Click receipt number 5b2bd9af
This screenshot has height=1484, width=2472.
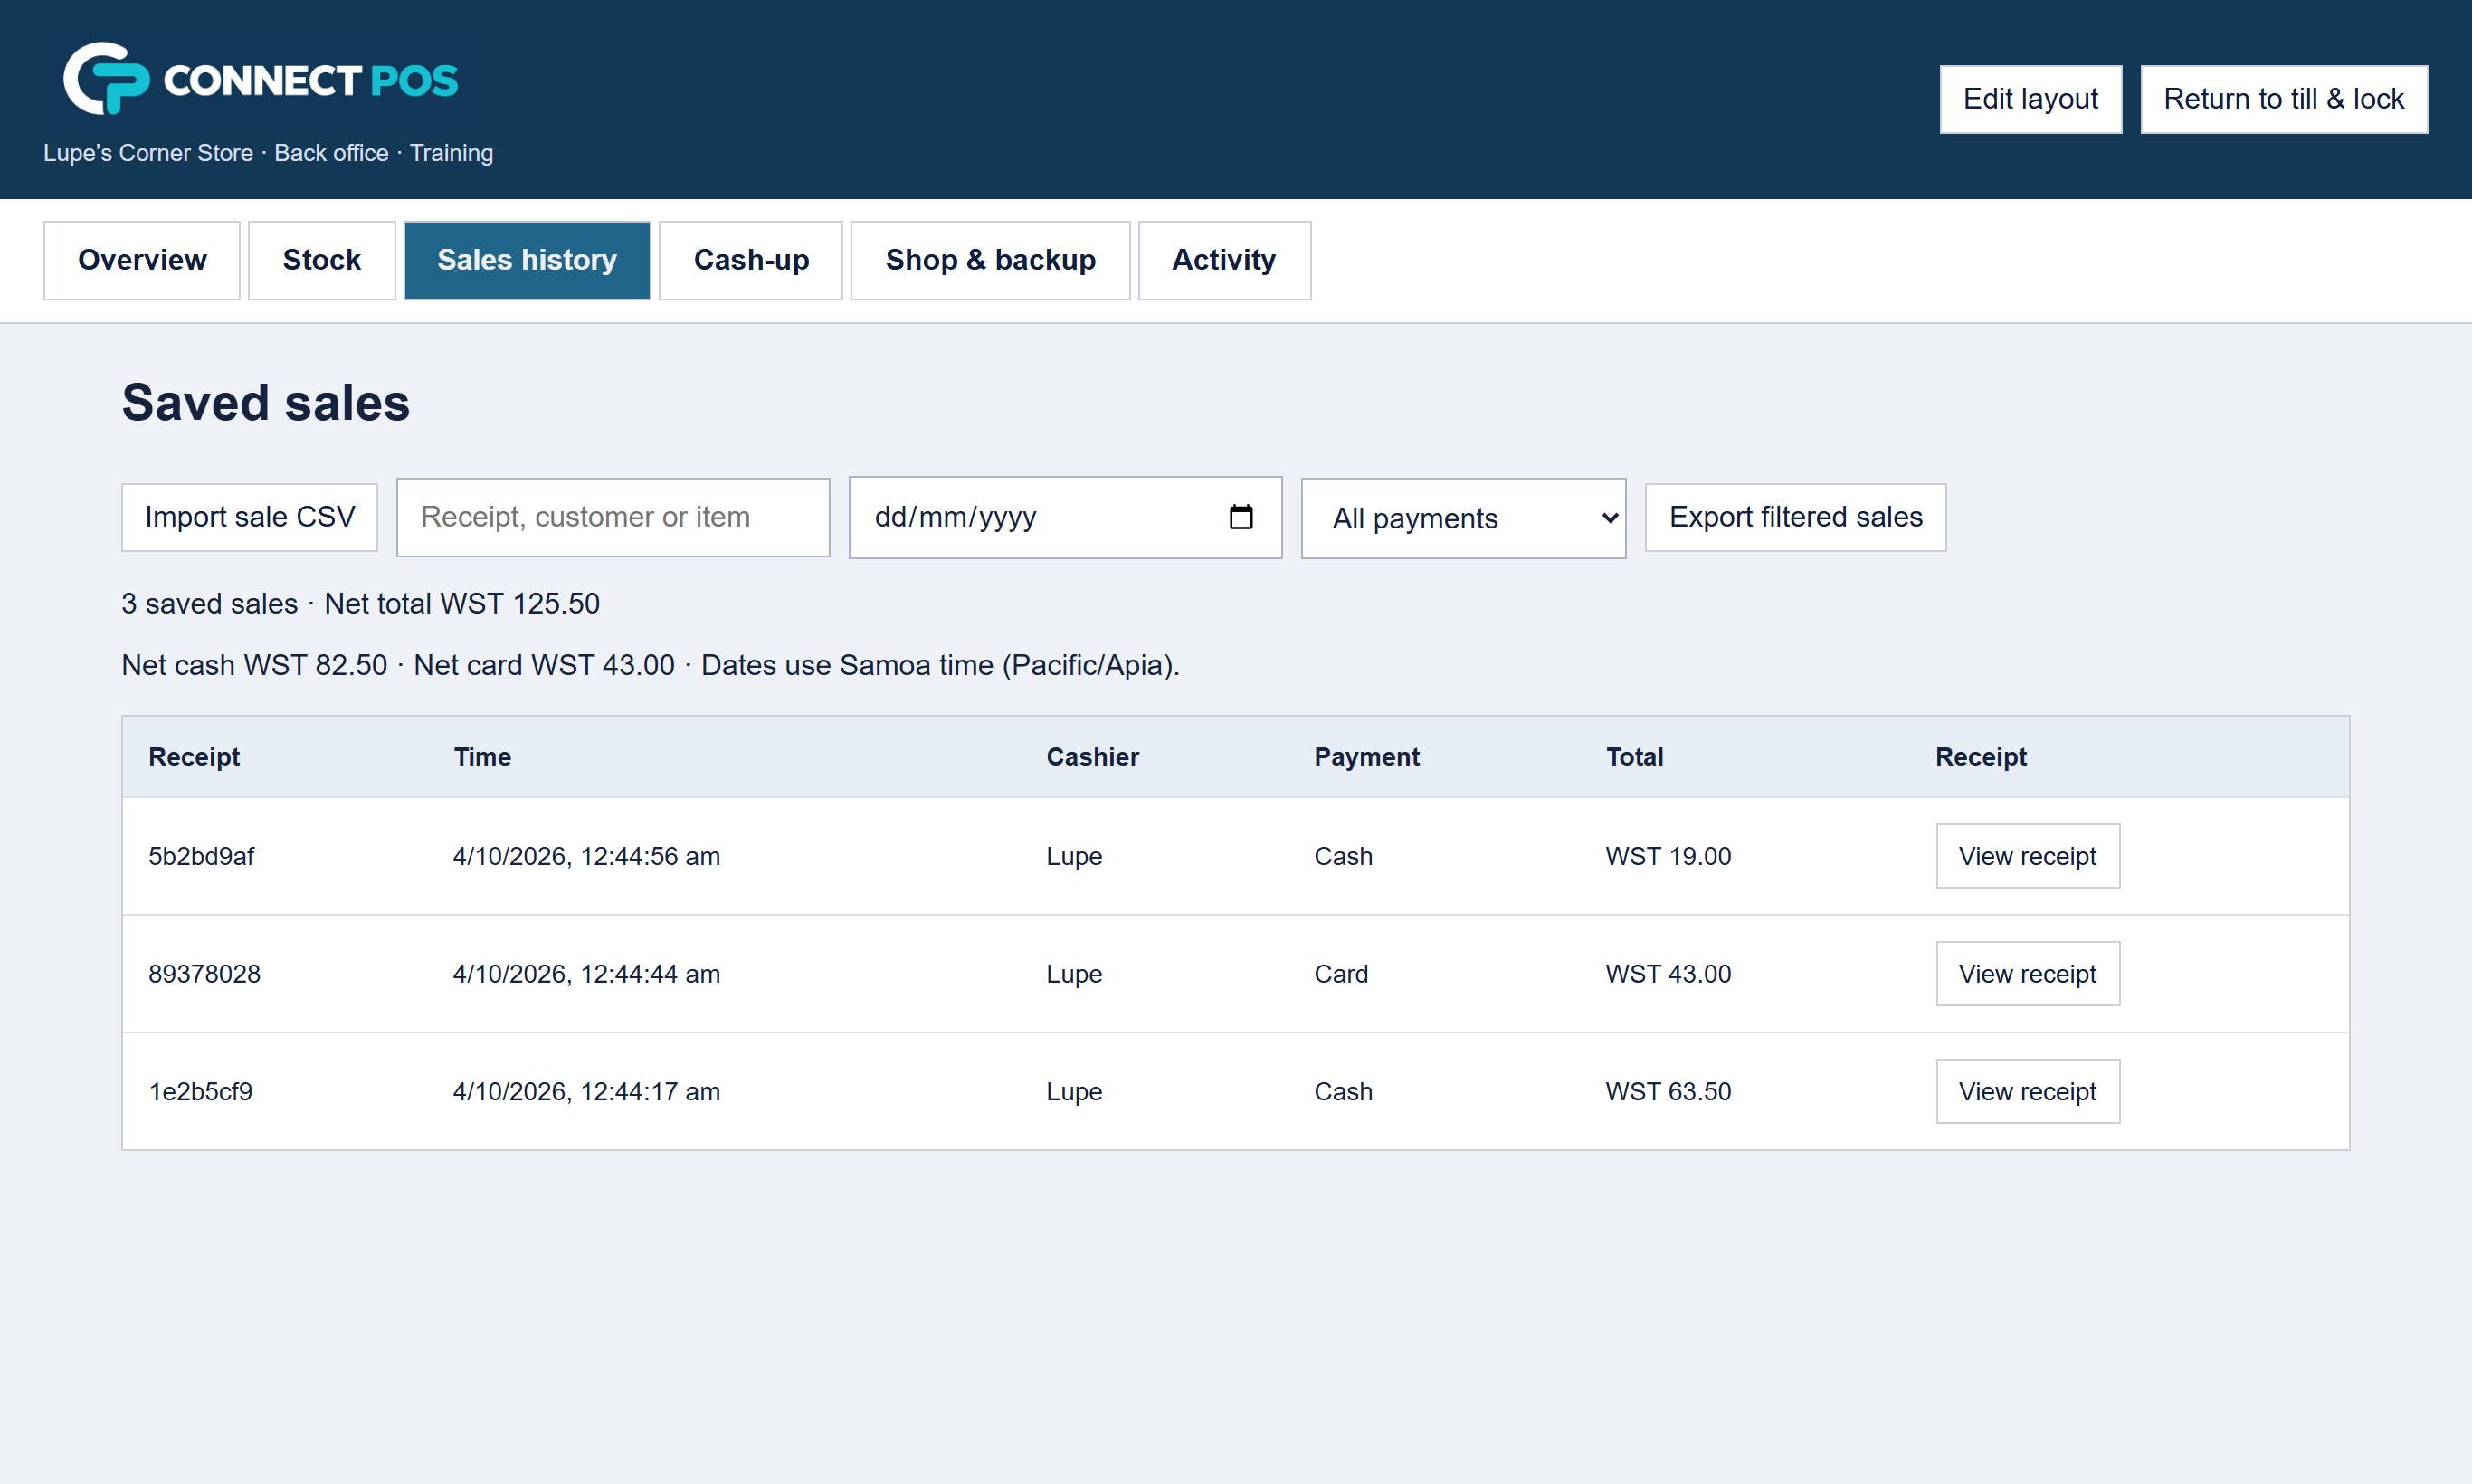point(201,856)
